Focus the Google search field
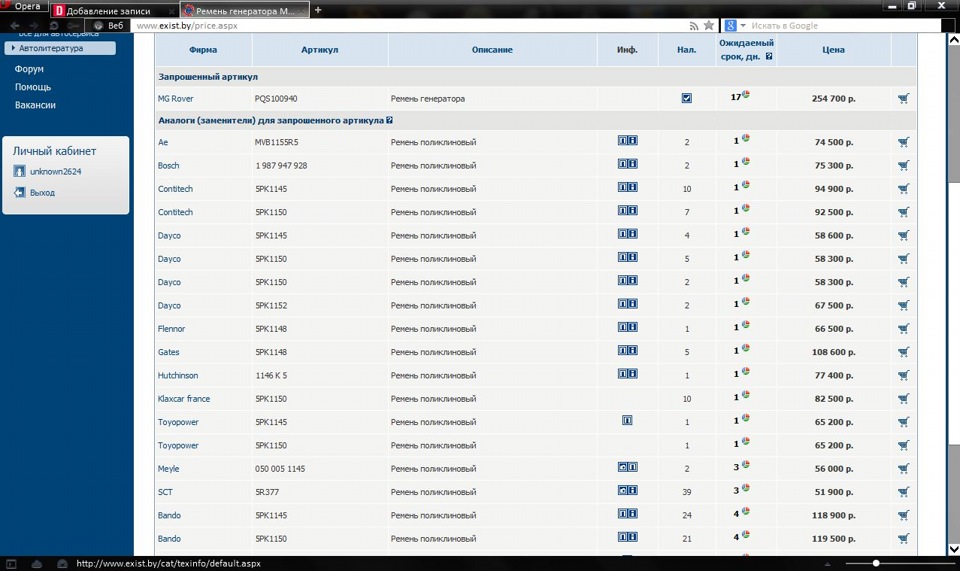The height and width of the screenshot is (571, 960). [844, 26]
